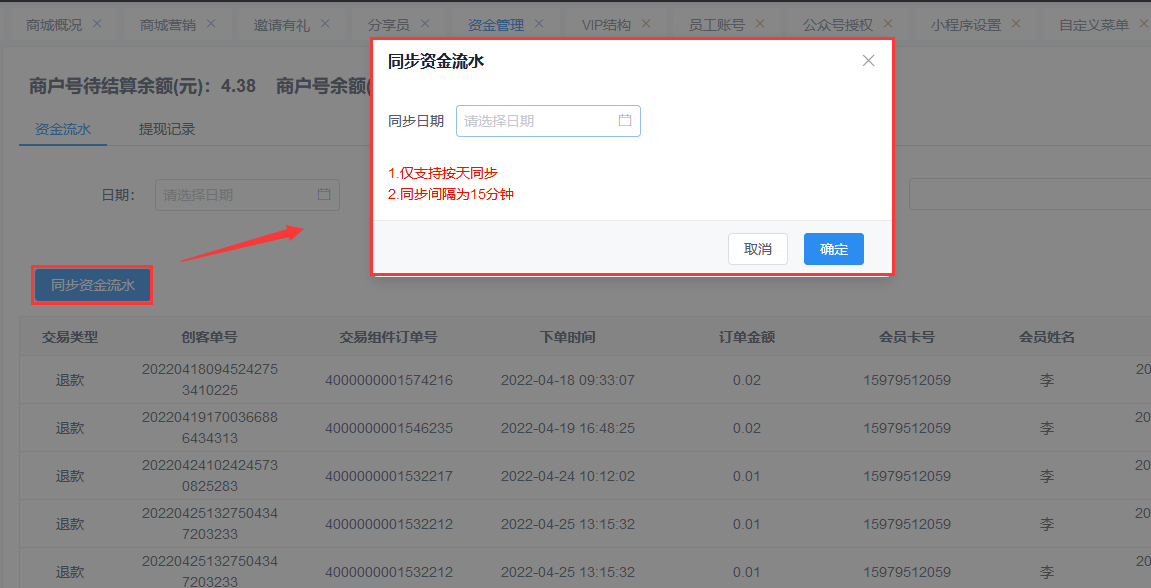Click 退款 in the 2022-04-18 row
The width and height of the screenshot is (1151, 588).
point(70,380)
